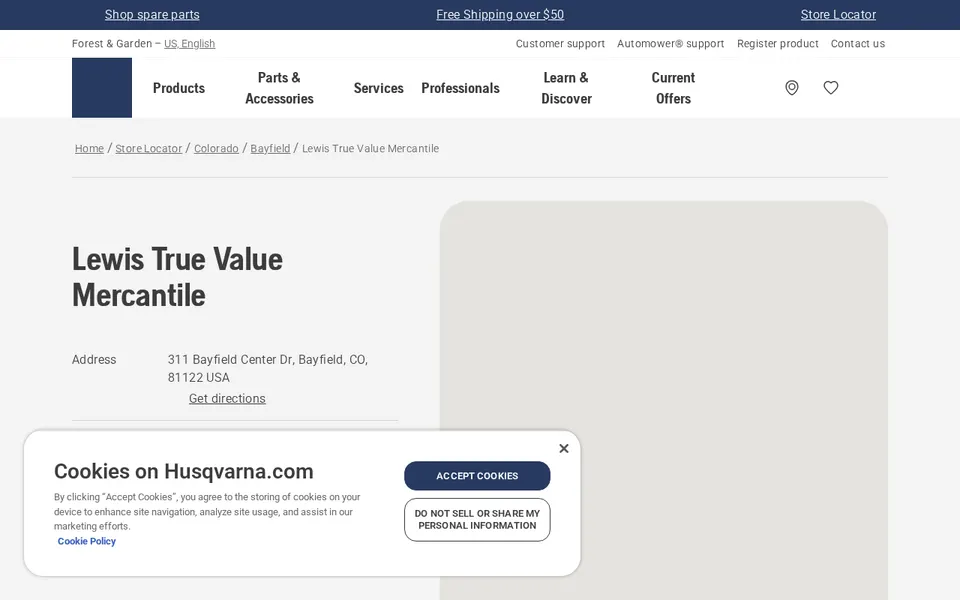The image size is (960, 600).
Task: Go to Home breadcrumb
Action: pos(89,148)
